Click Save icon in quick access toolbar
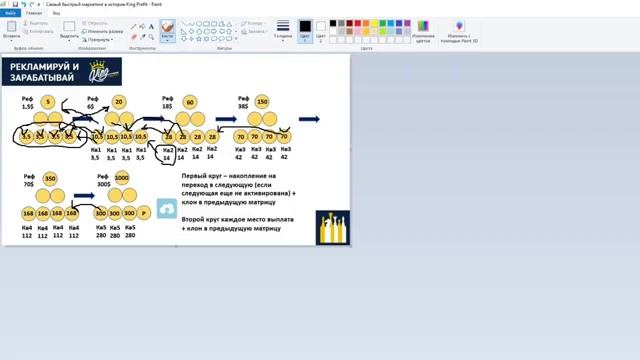This screenshot has width=640, height=360. tap(15, 4)
